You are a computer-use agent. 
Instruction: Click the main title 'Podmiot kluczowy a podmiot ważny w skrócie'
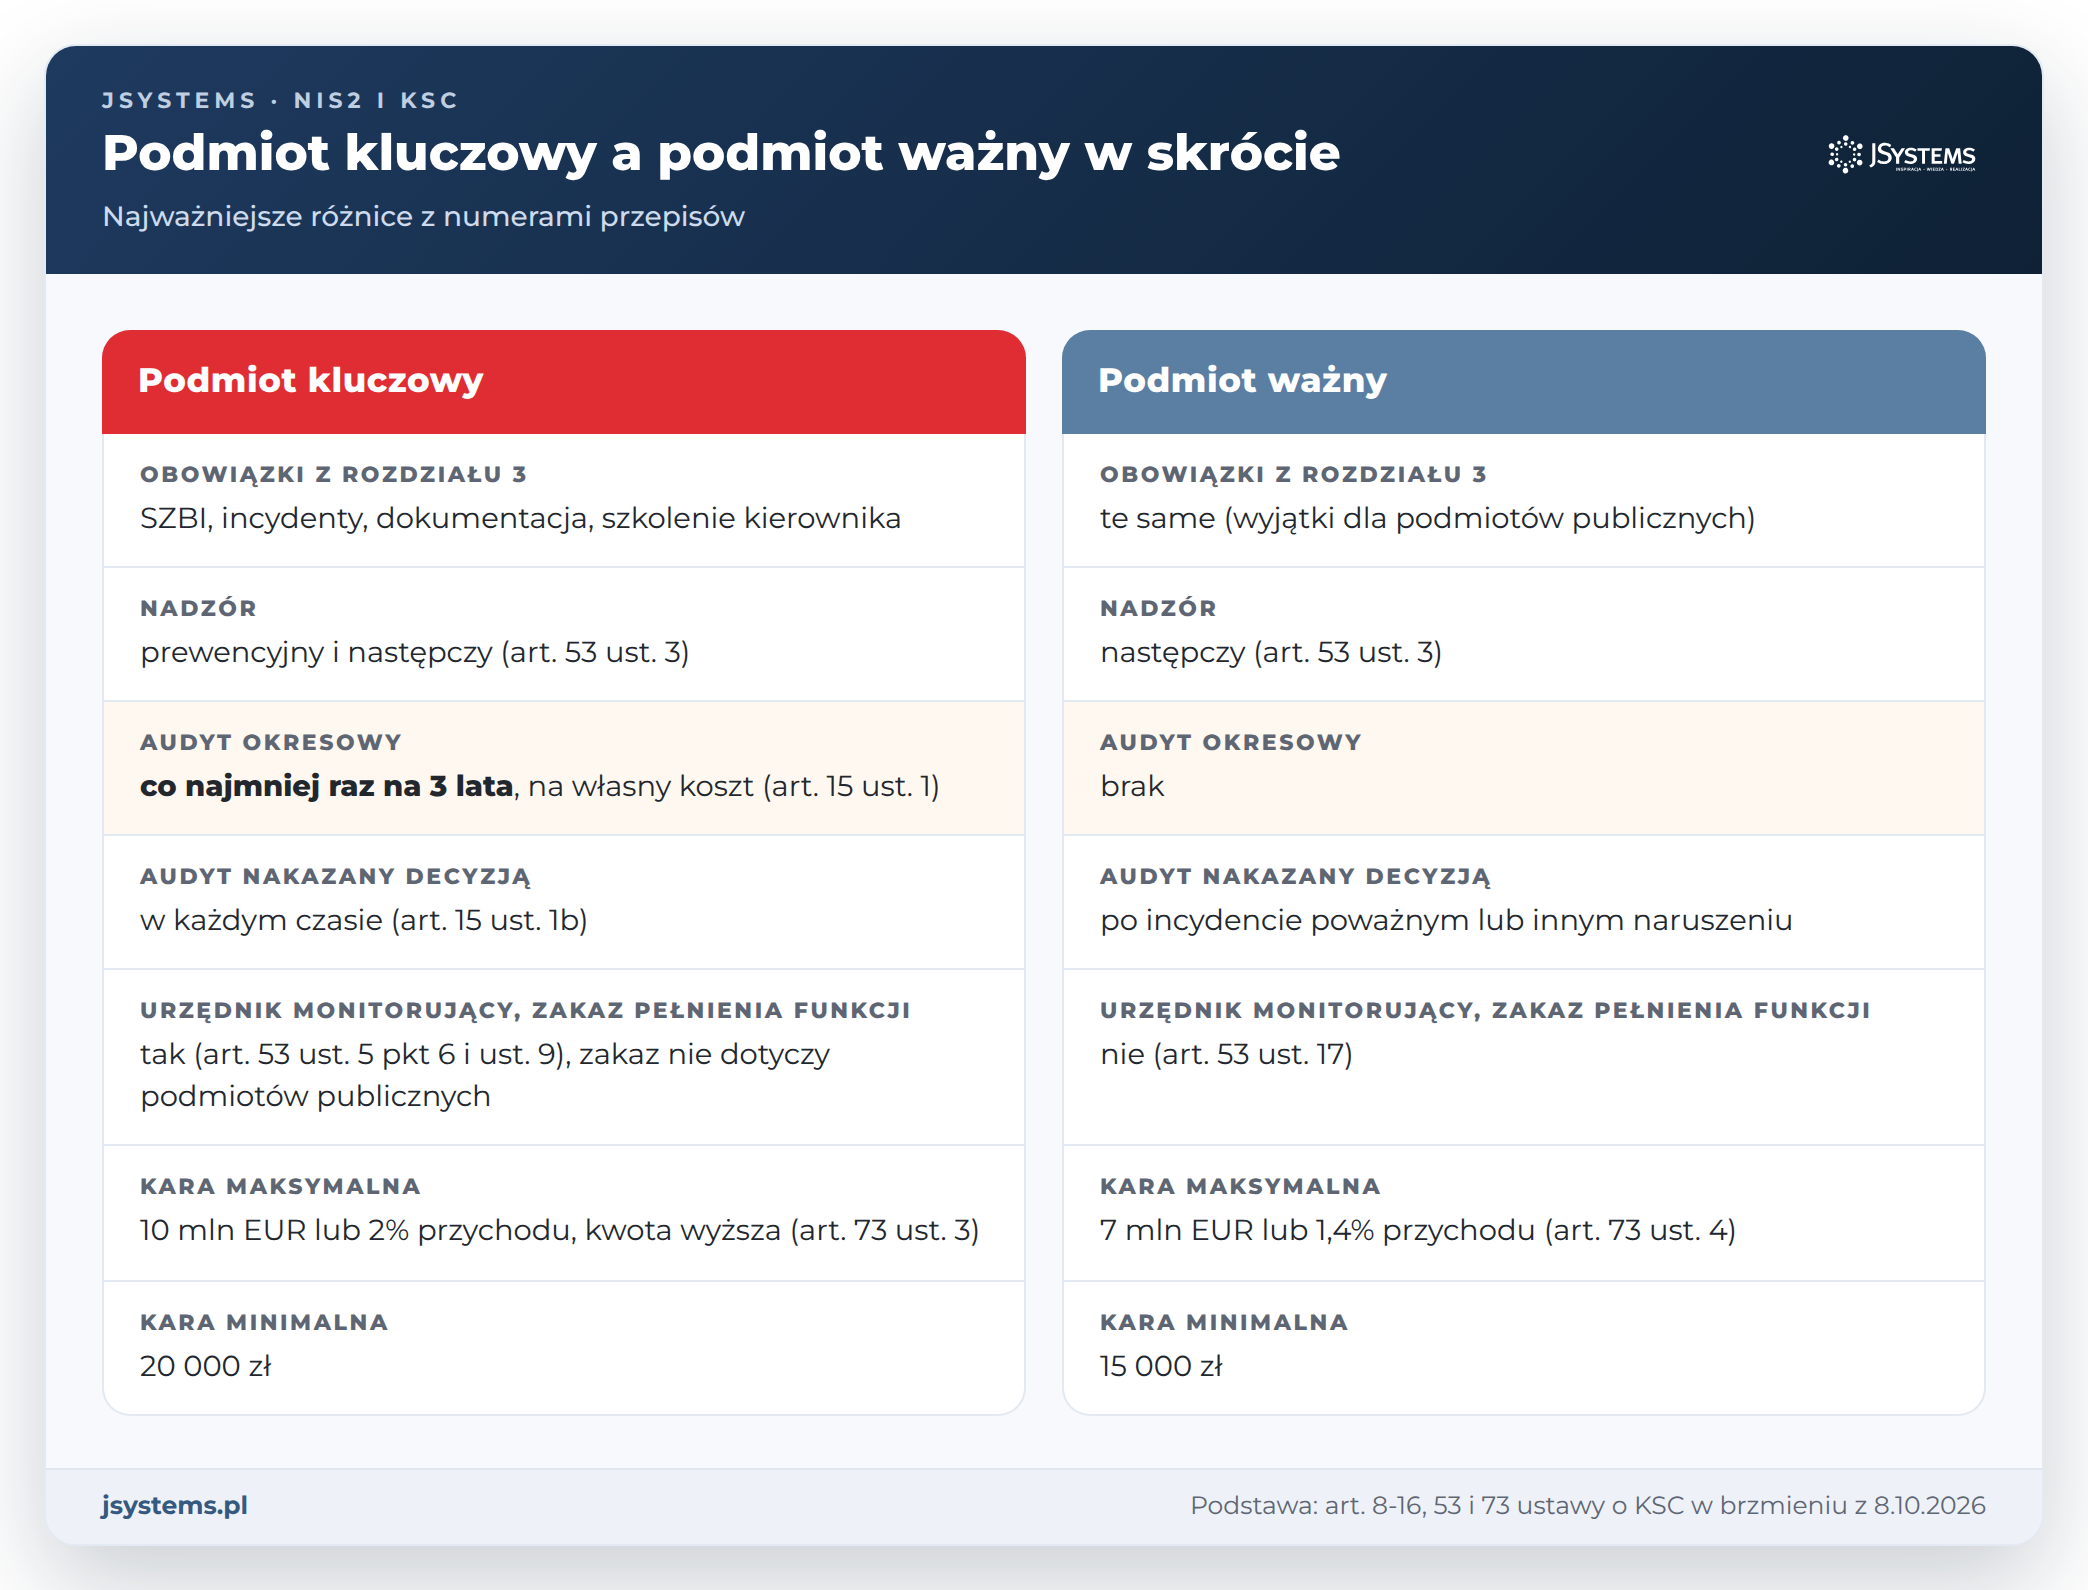click(x=721, y=153)
